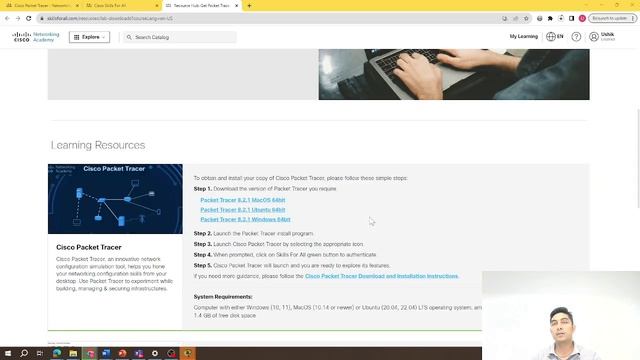Click the Learning Resources heading
This screenshot has width=640, height=360.
pyautogui.click(x=98, y=145)
